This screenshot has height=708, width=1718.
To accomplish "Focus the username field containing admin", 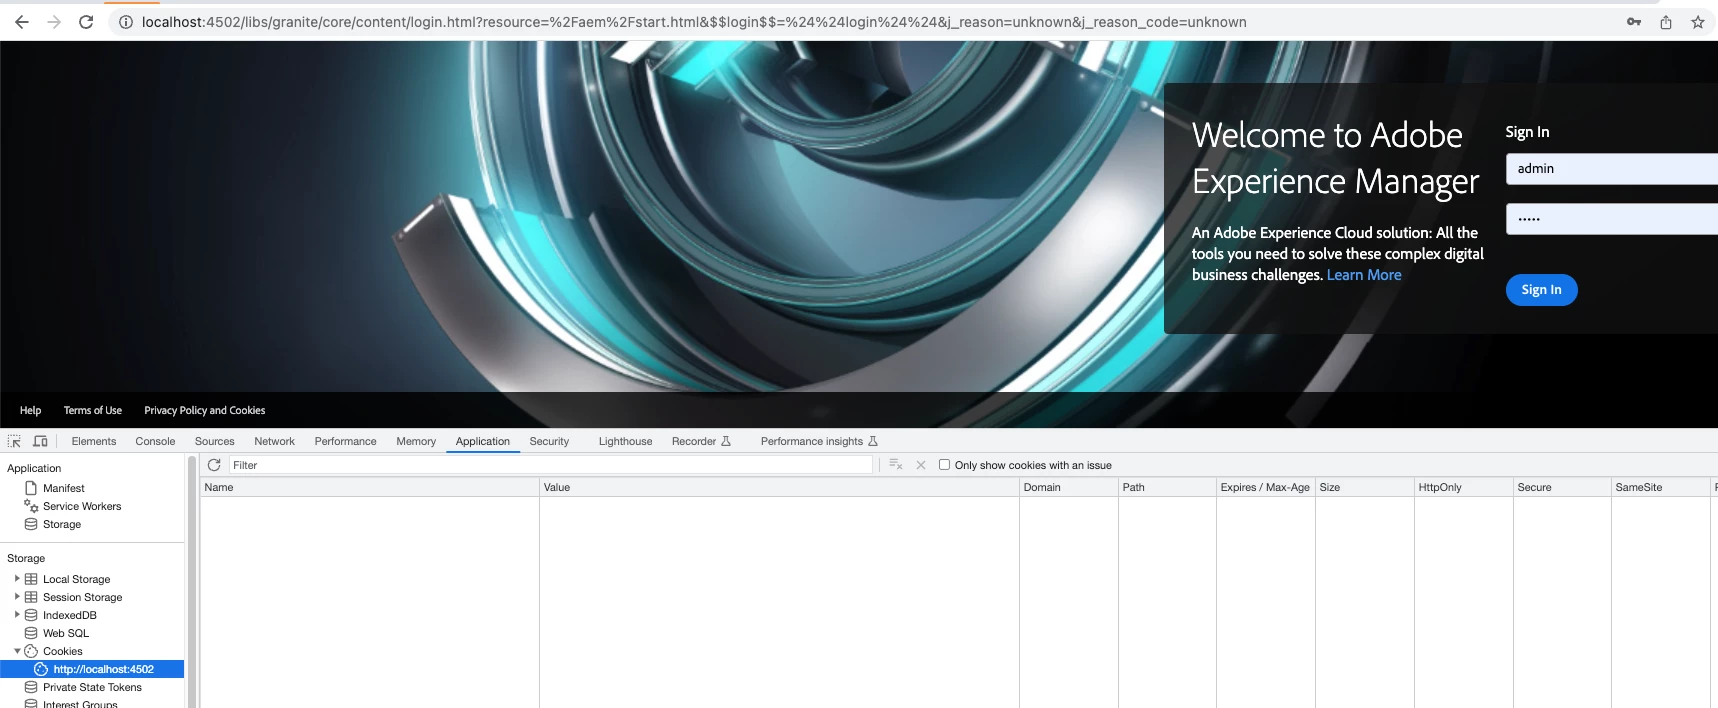I will 1612,169.
